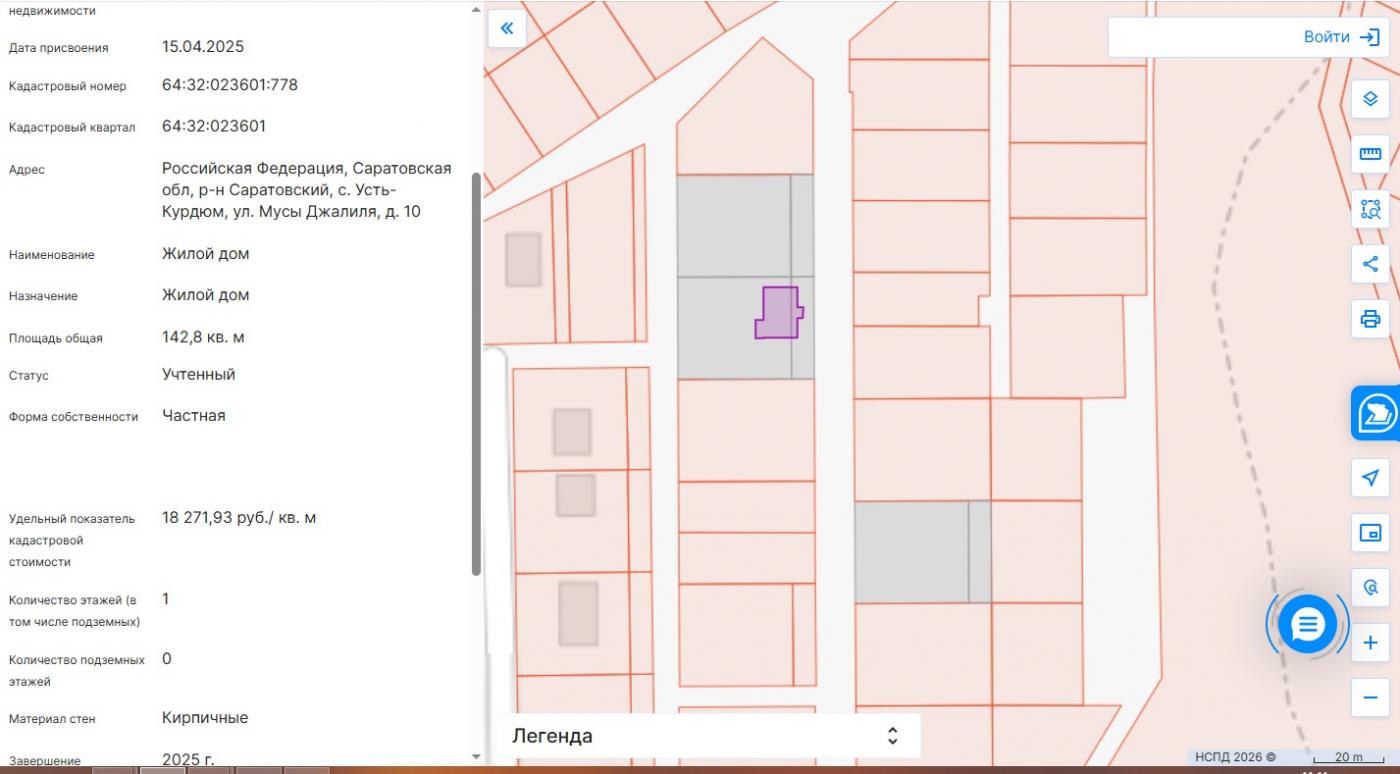This screenshot has width=1400, height=774.
Task: Expand the Легенда panel
Action: coord(892,736)
